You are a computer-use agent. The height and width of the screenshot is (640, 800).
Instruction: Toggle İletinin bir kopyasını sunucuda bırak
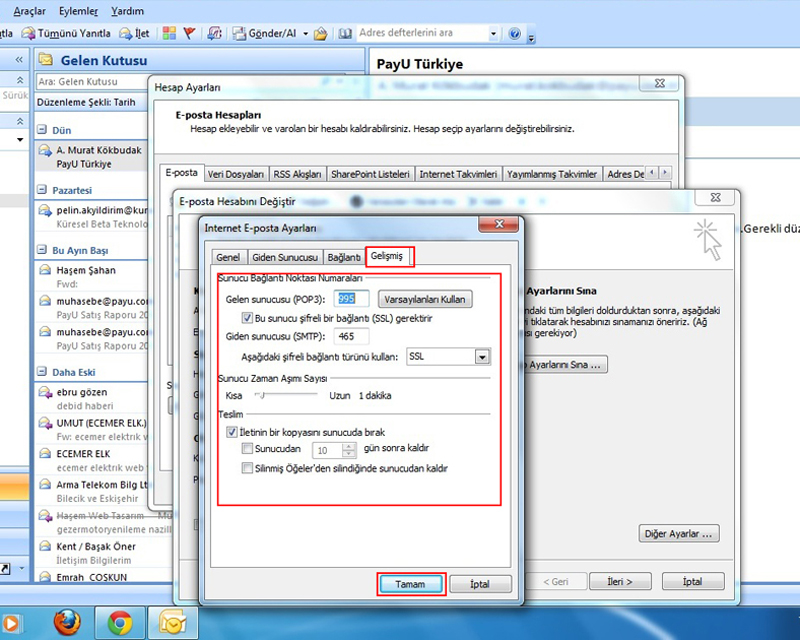coord(232,432)
